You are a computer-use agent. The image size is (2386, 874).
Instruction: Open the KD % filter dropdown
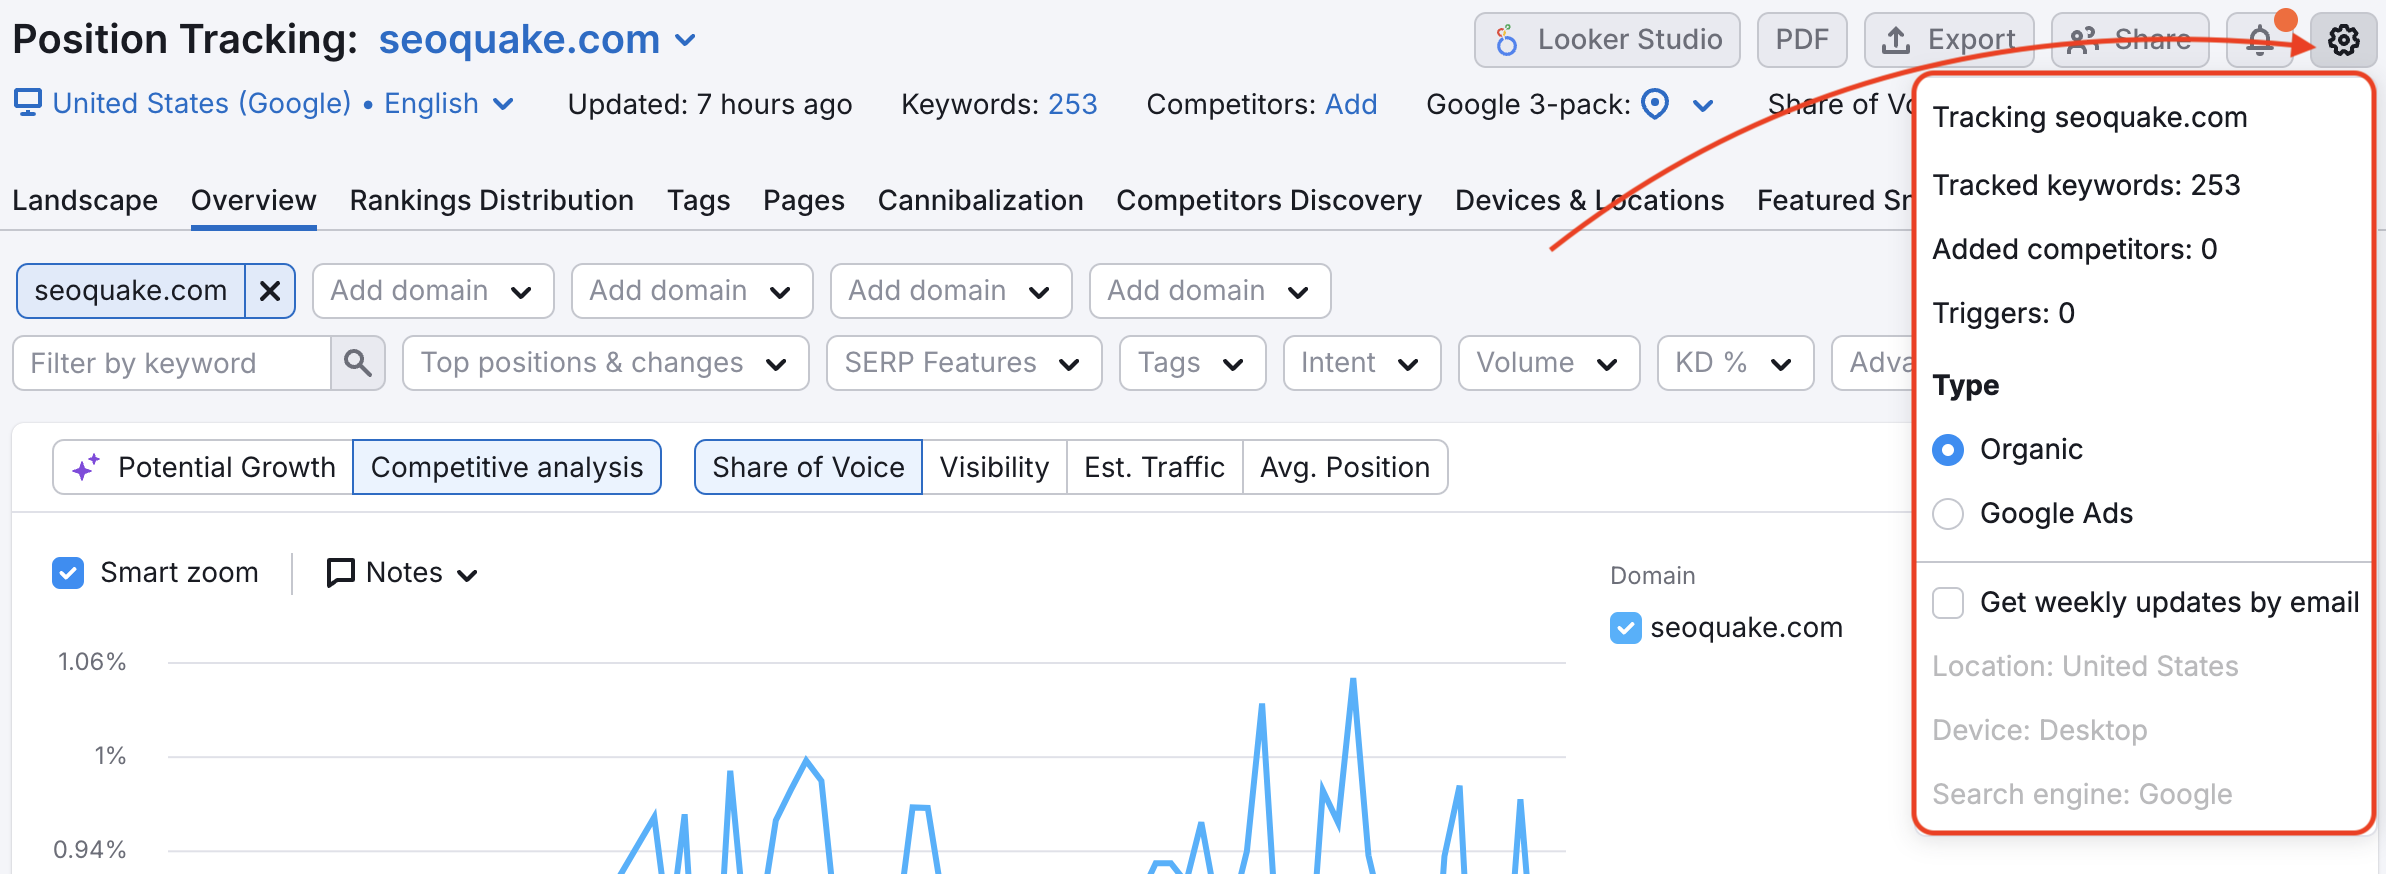(1735, 363)
